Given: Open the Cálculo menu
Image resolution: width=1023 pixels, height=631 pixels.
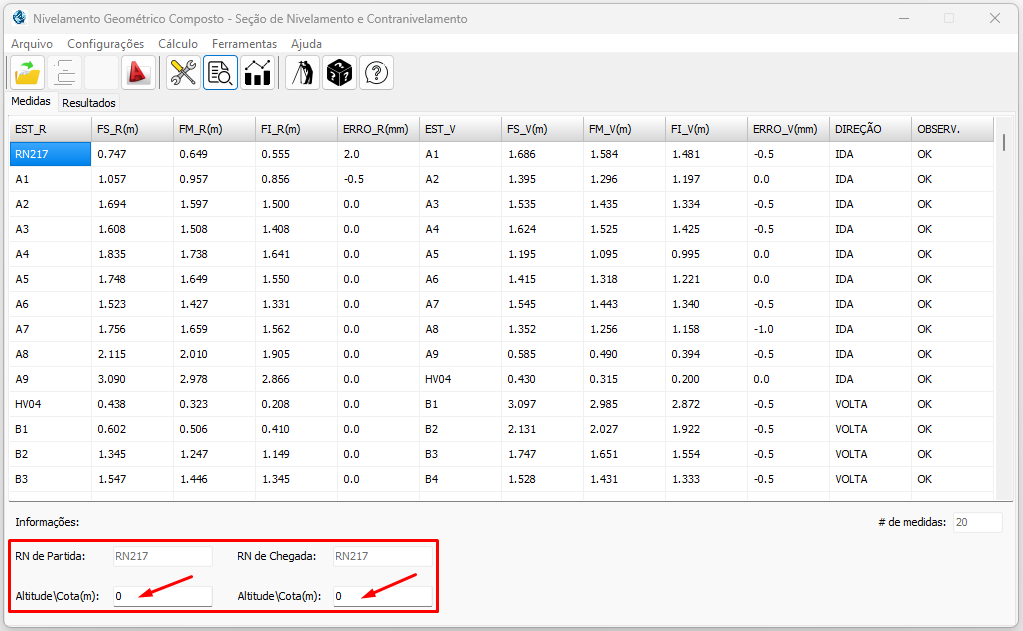Looking at the screenshot, I should coord(178,44).
